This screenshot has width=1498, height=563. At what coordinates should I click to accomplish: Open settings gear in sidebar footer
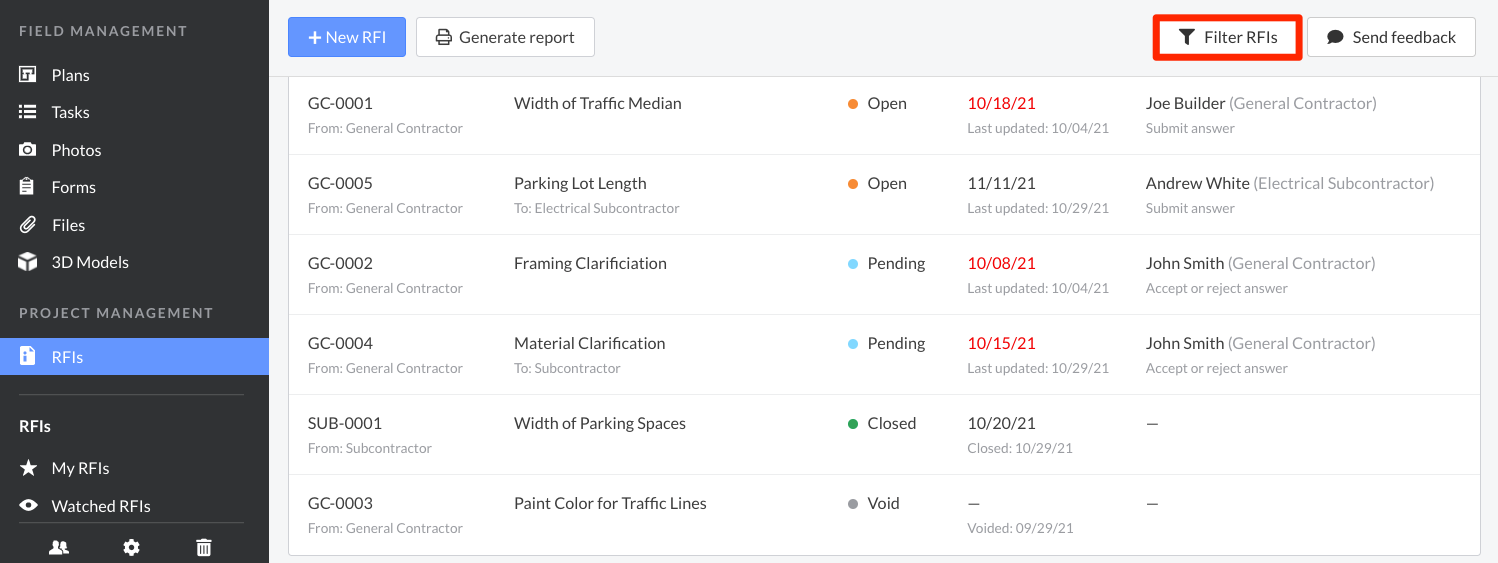(x=131, y=547)
